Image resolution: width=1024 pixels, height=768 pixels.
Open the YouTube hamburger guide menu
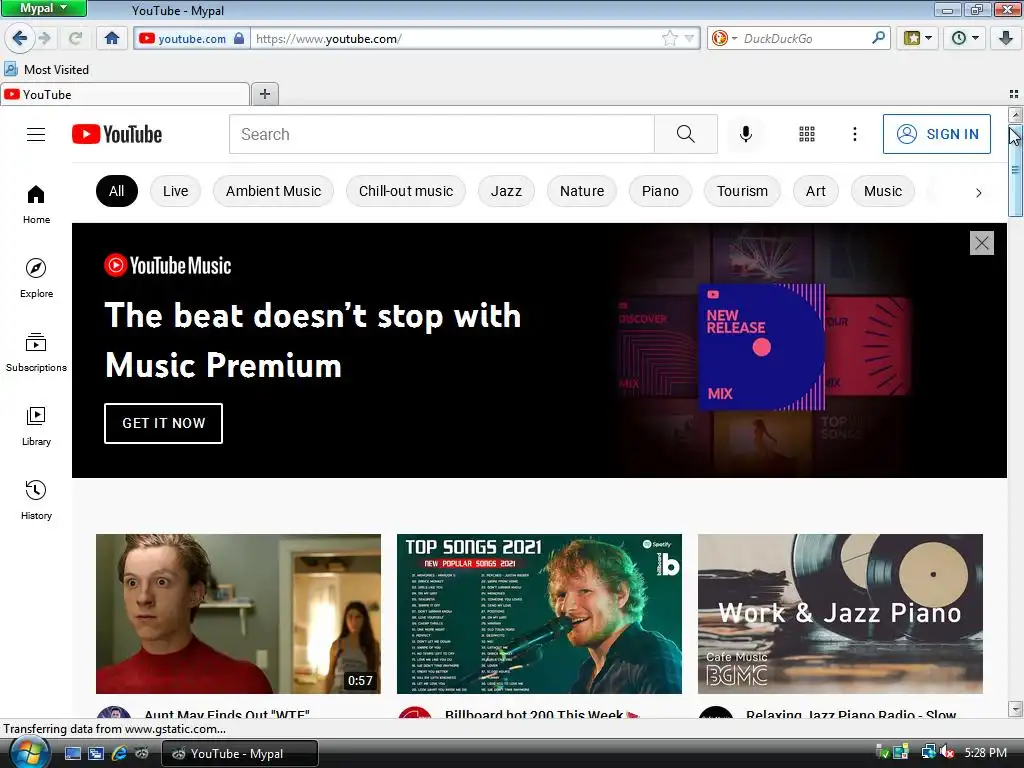coord(36,135)
